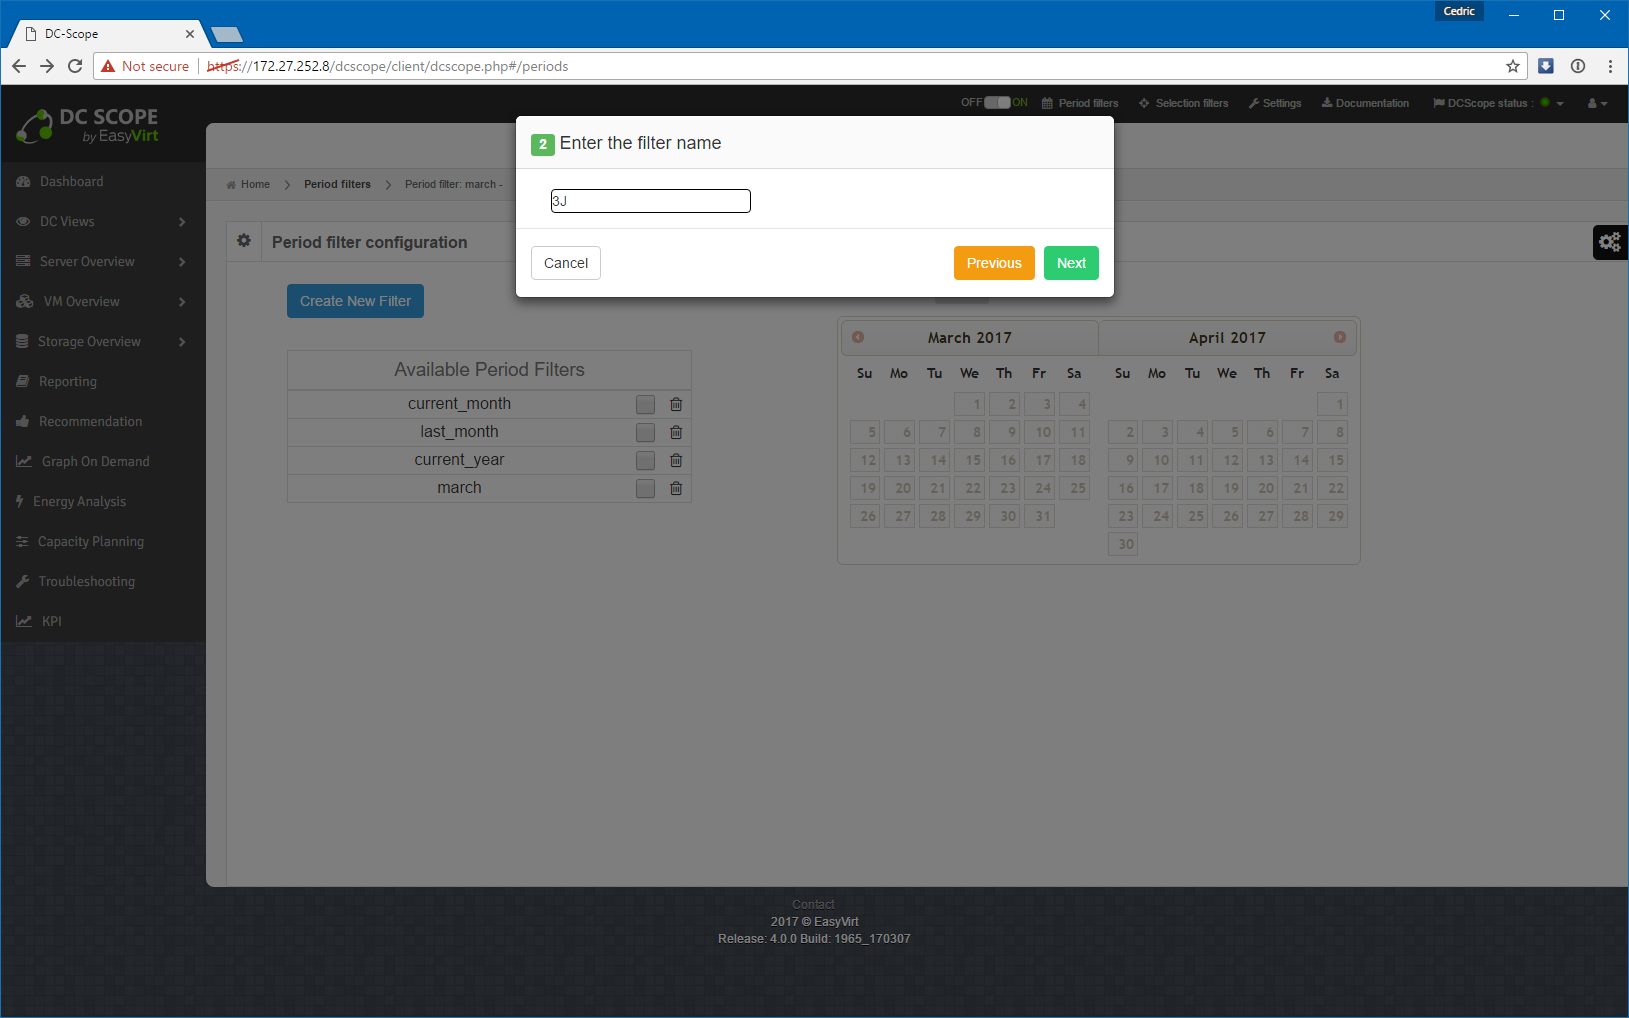
Task: Expand the Storage Overview submenu
Action: coord(102,342)
